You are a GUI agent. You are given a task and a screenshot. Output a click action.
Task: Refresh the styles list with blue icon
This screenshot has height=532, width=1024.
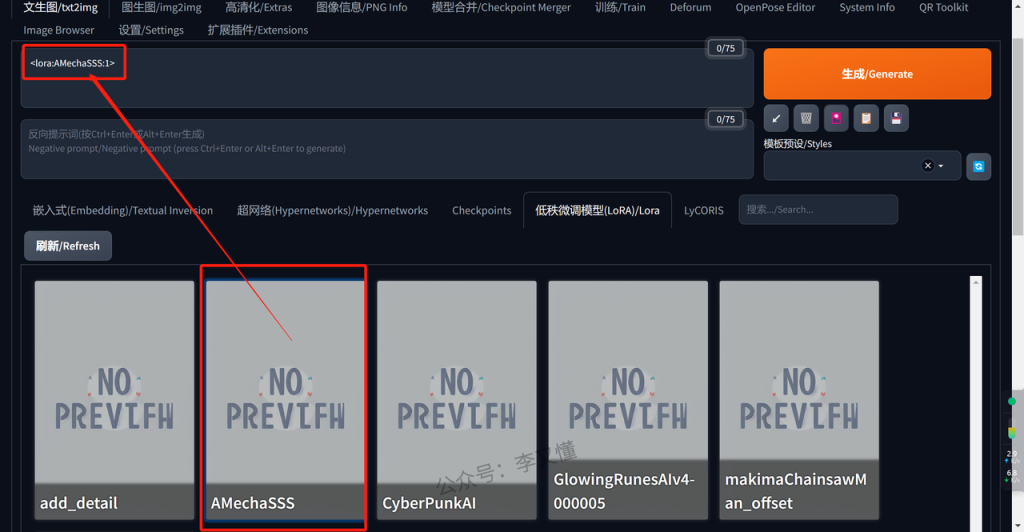[979, 166]
